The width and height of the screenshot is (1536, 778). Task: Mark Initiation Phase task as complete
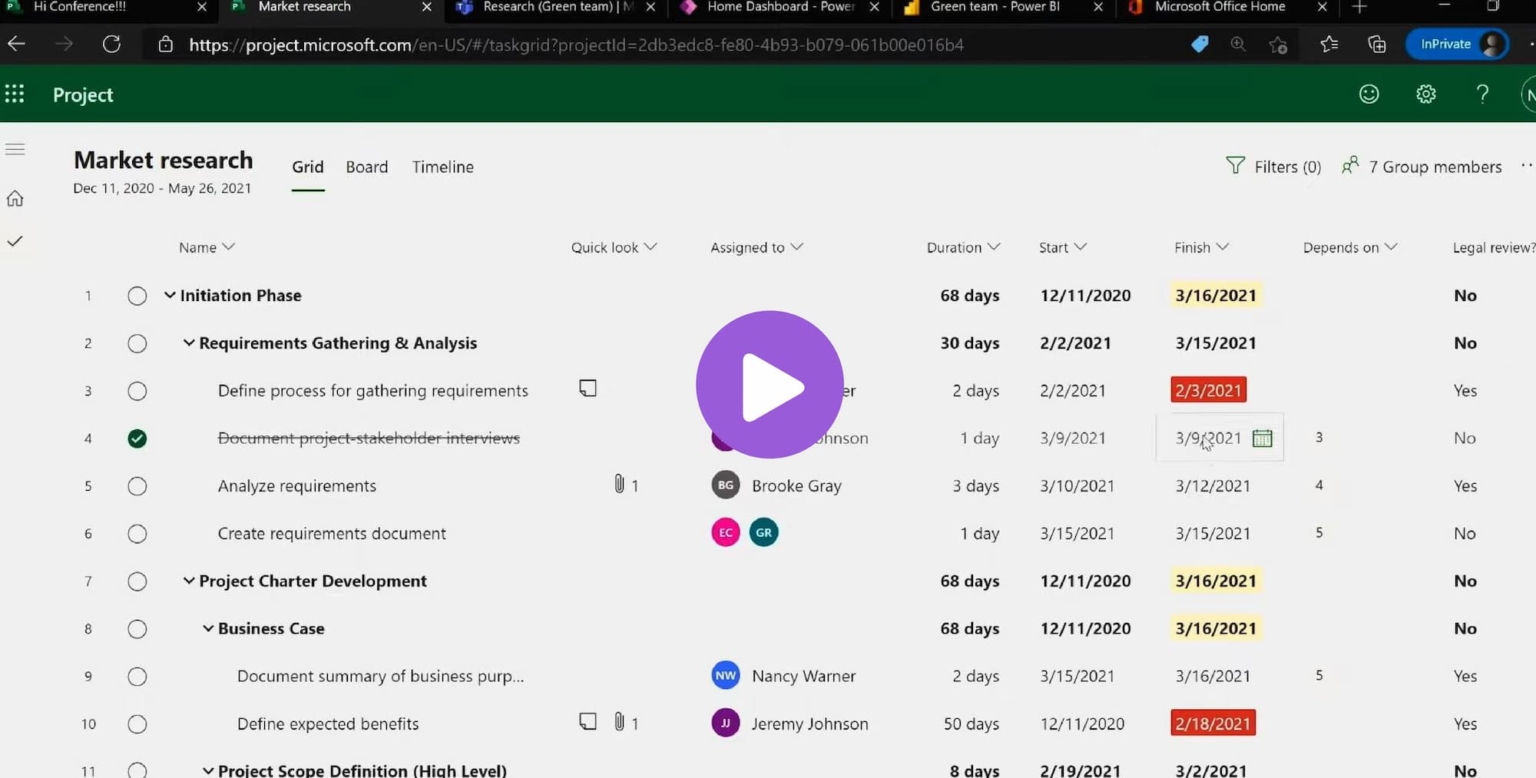pos(137,296)
